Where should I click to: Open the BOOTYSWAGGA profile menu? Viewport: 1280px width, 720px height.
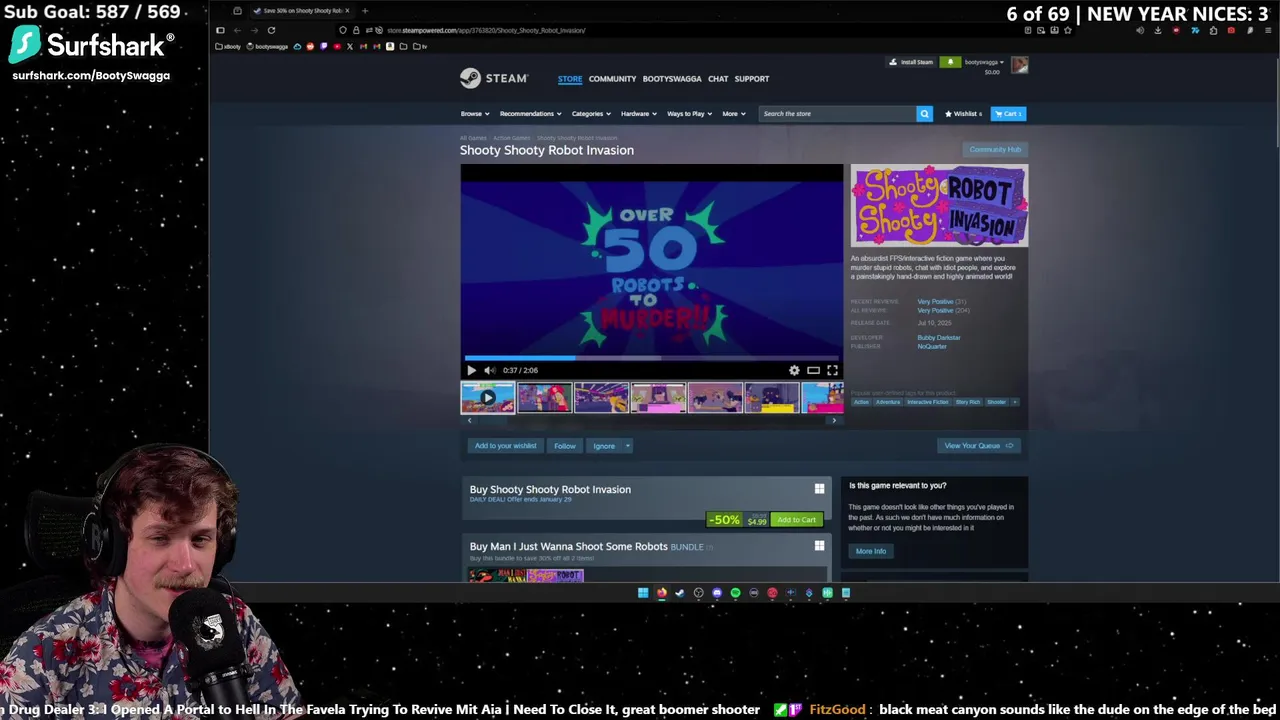pyautogui.click(x=672, y=78)
